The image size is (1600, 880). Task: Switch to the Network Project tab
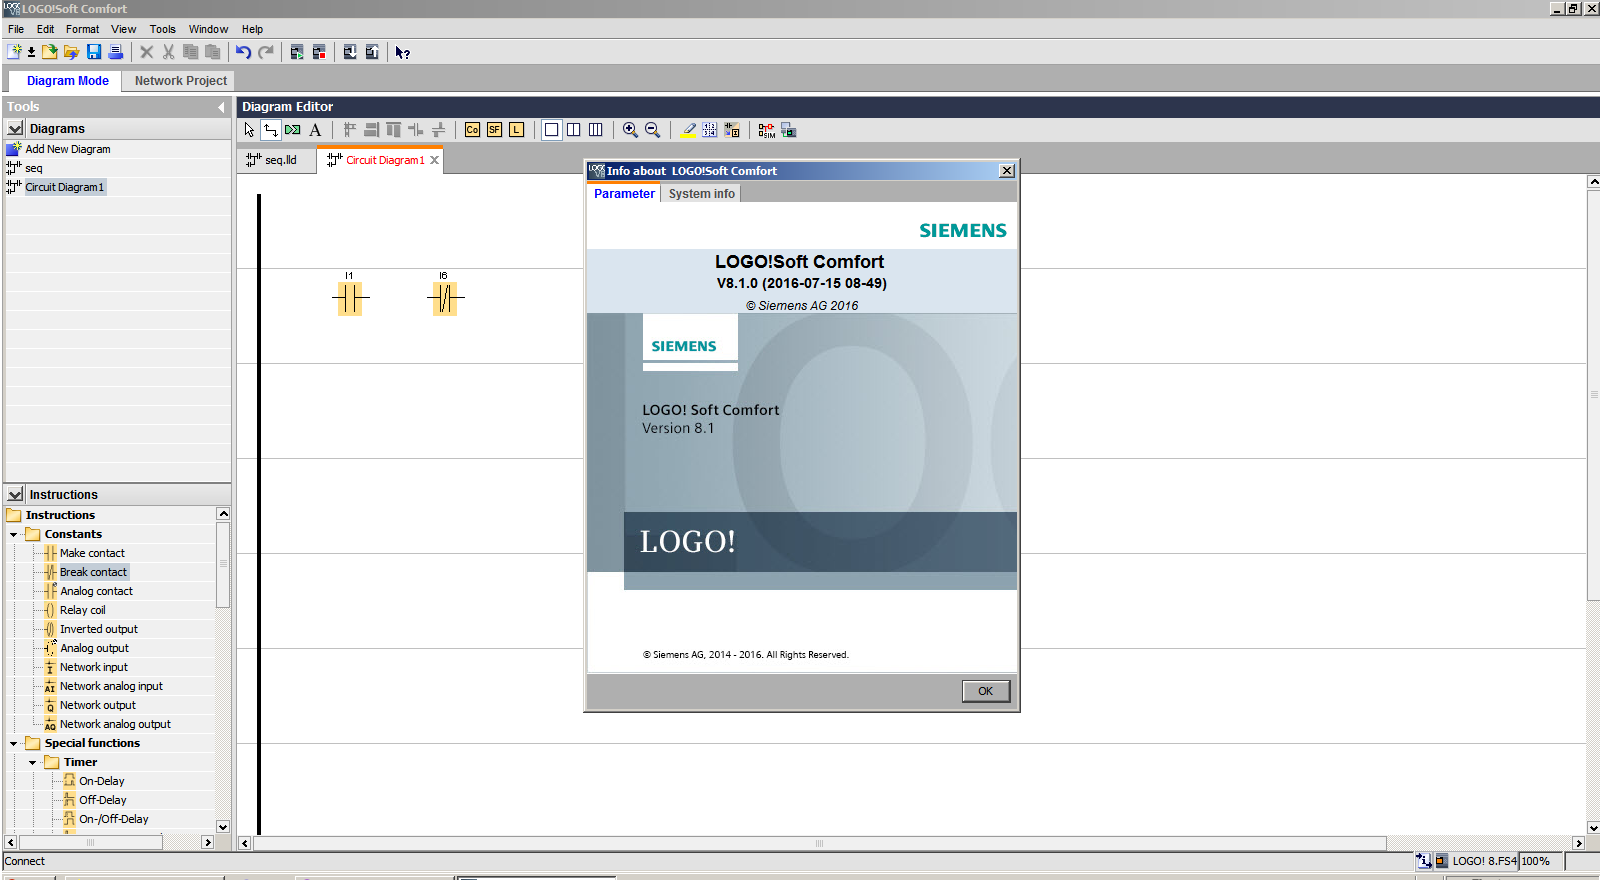181,81
